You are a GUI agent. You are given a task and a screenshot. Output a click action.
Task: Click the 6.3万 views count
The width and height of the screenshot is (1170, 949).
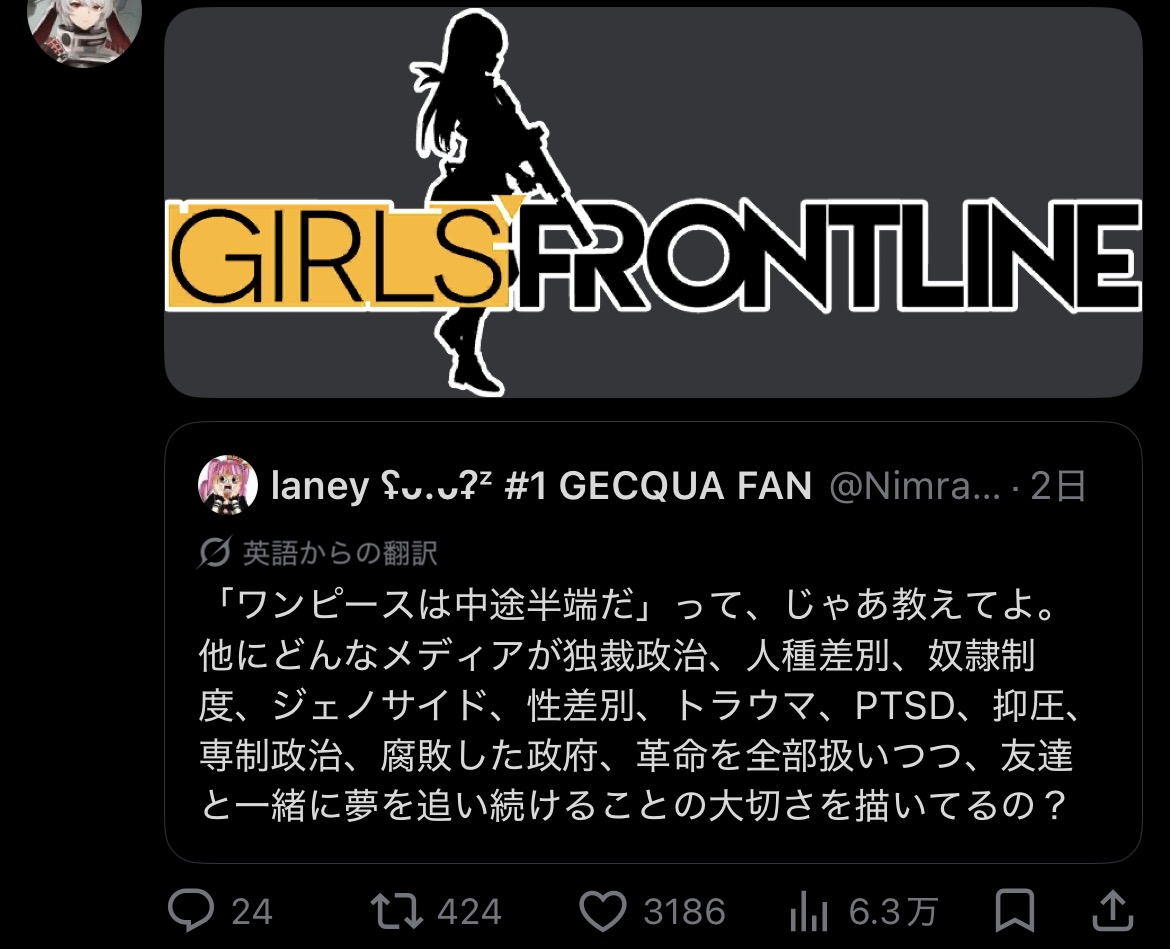pos(893,912)
